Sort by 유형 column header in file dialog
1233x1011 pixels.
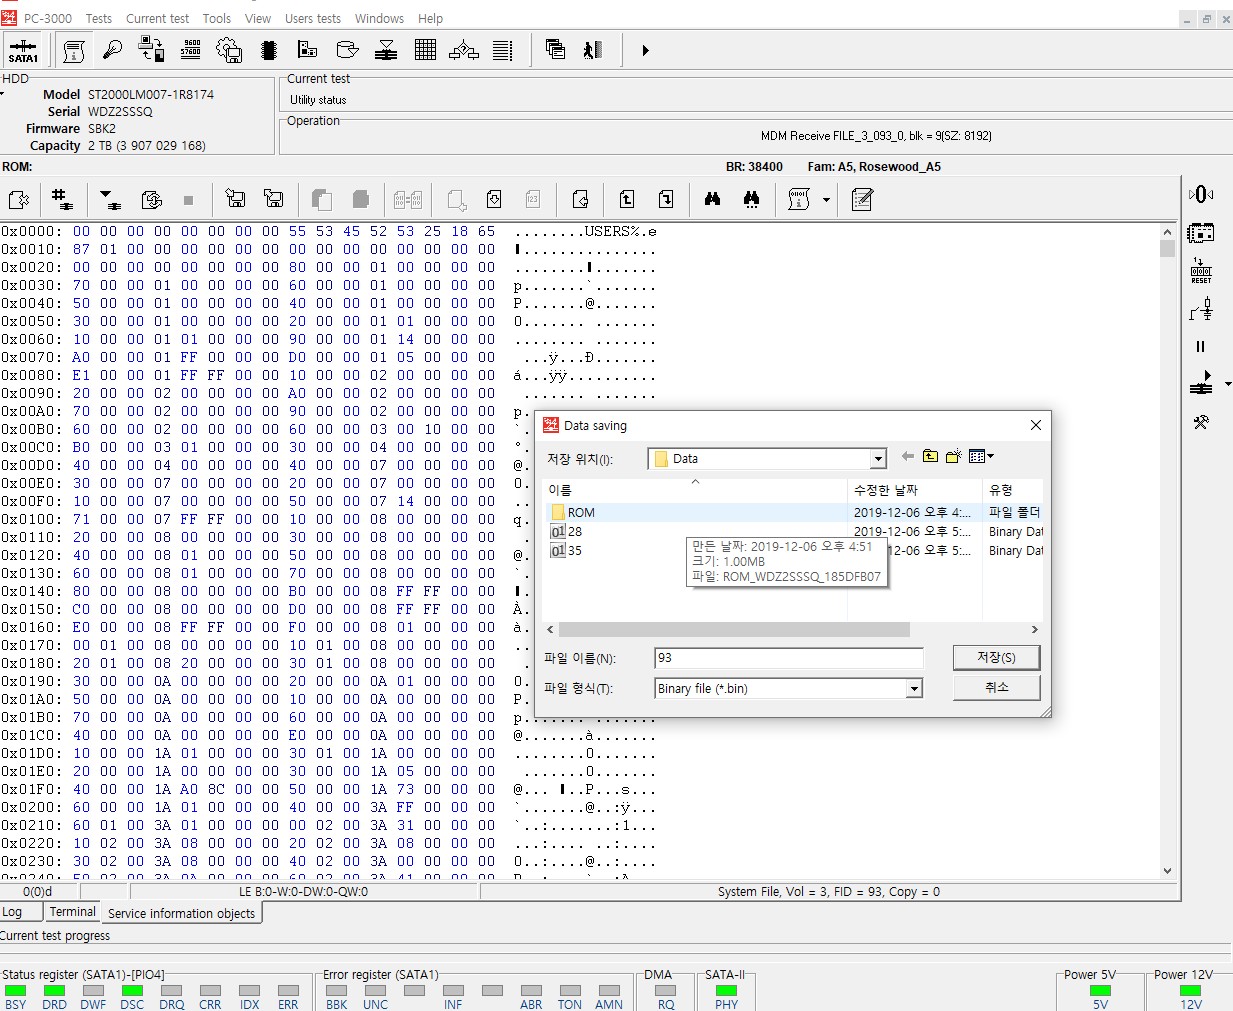(x=1014, y=490)
